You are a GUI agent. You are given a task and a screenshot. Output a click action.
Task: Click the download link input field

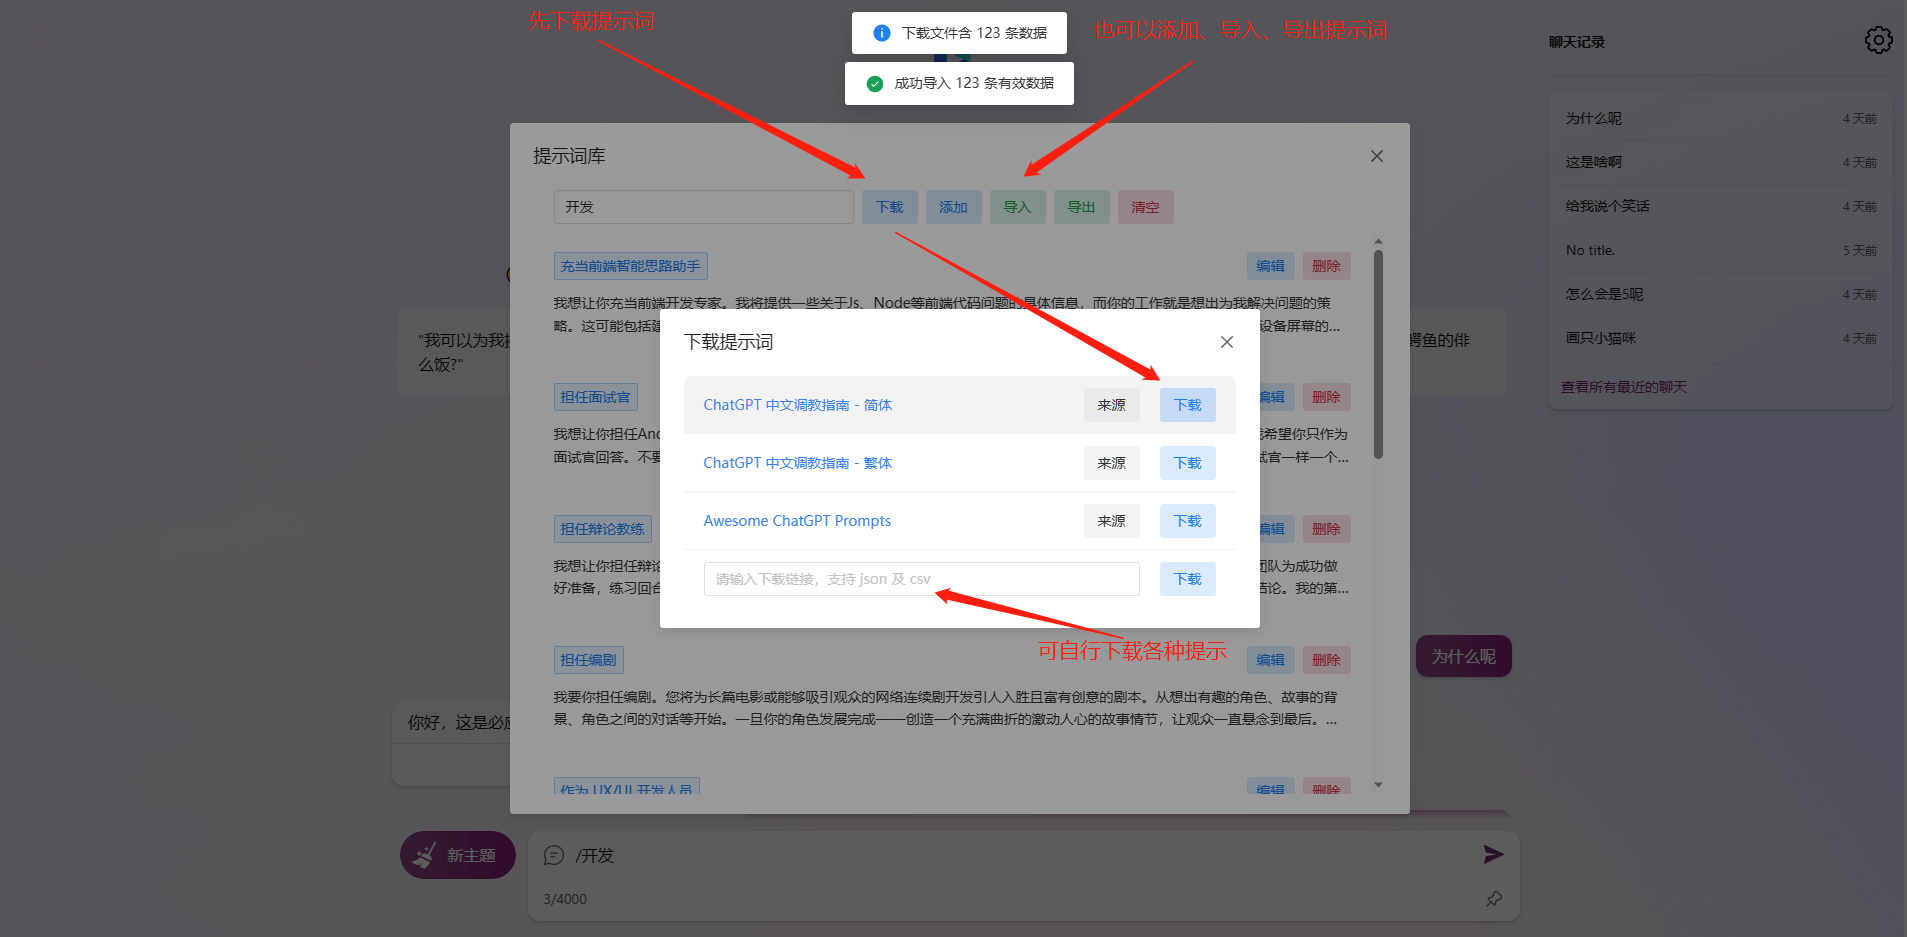tap(920, 578)
